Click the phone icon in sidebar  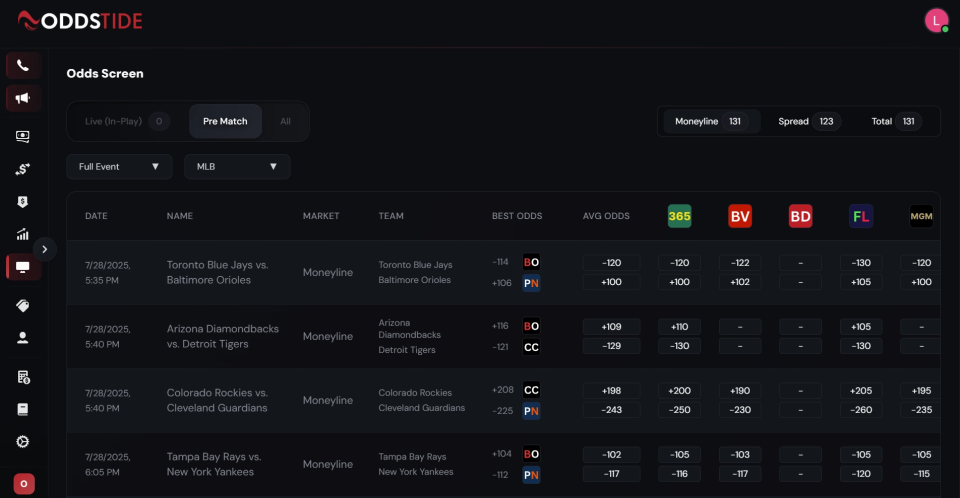coord(23,66)
